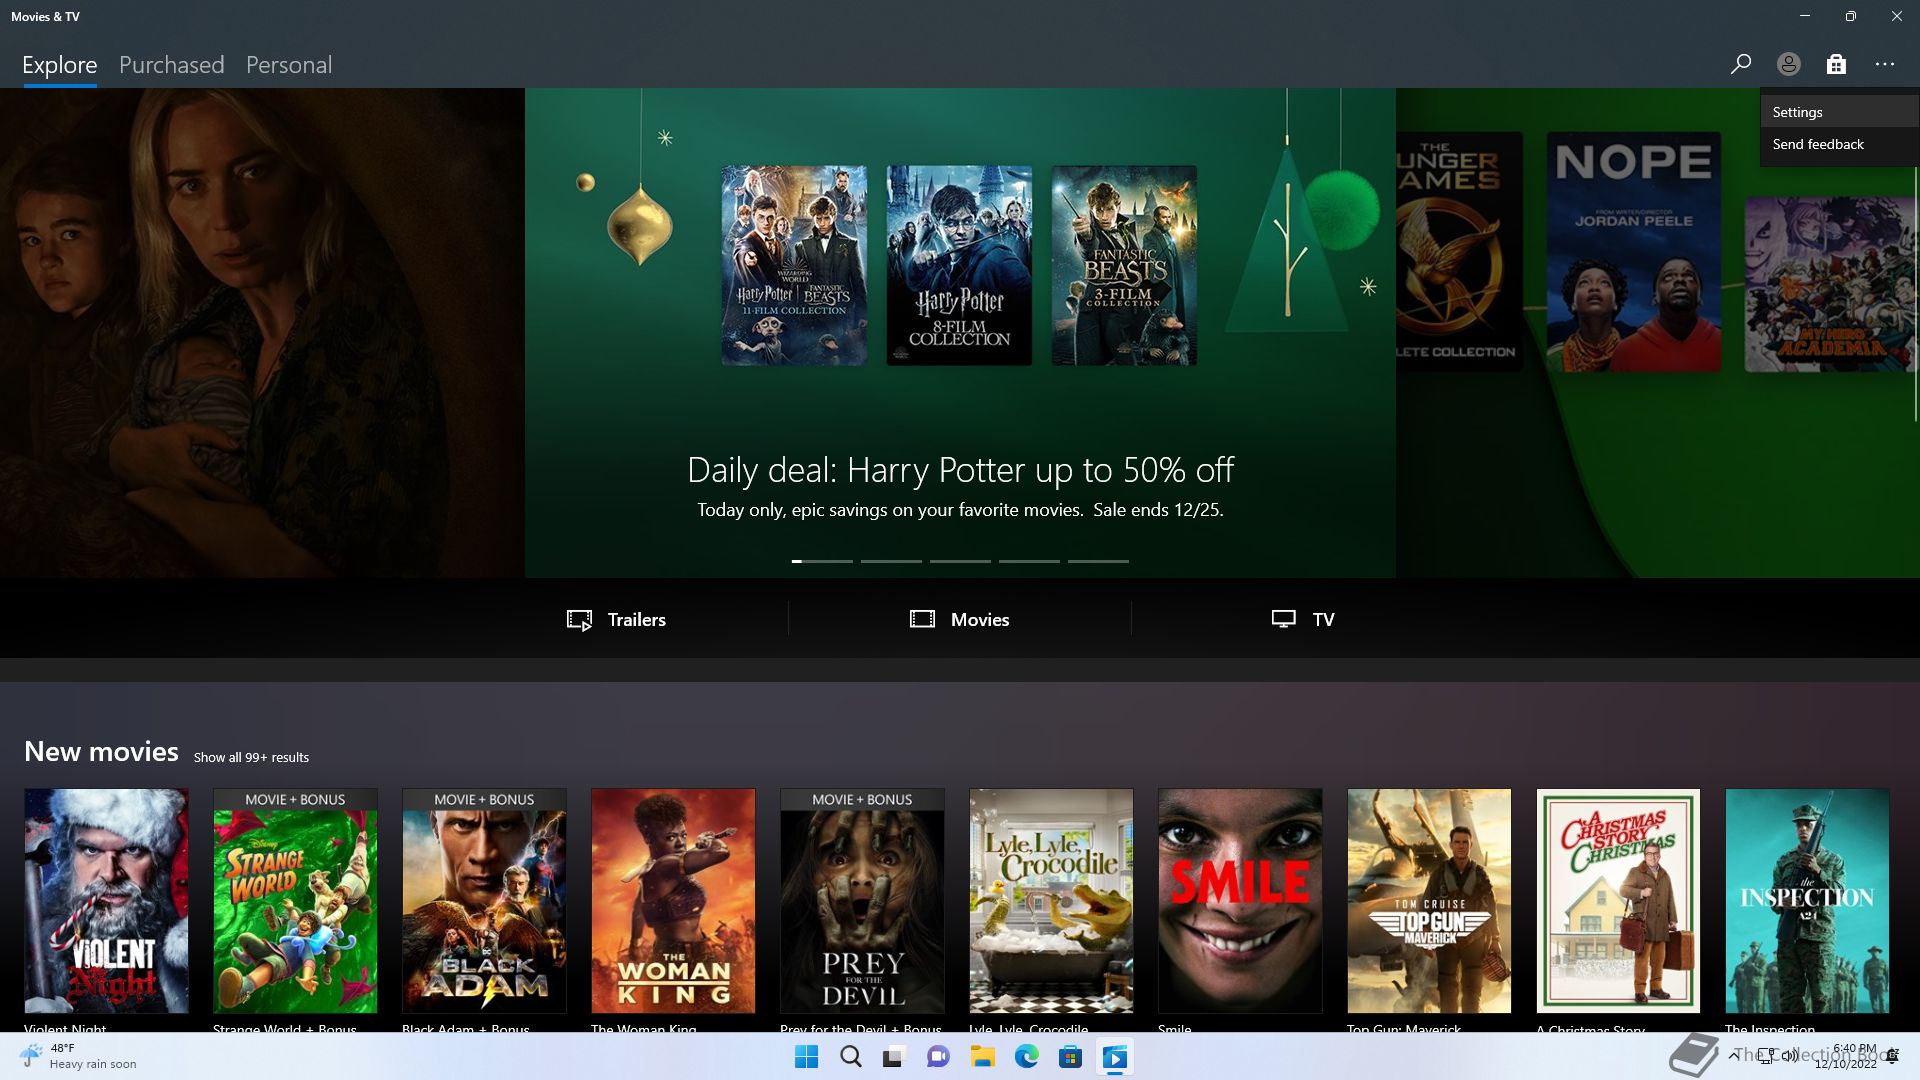Open Task View on the taskbar
This screenshot has height=1080, width=1920.
[x=894, y=1057]
